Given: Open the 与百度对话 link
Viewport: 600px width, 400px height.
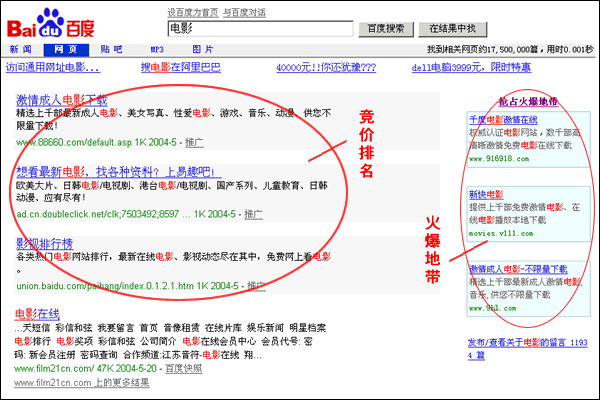Looking at the screenshot, I should (x=244, y=13).
